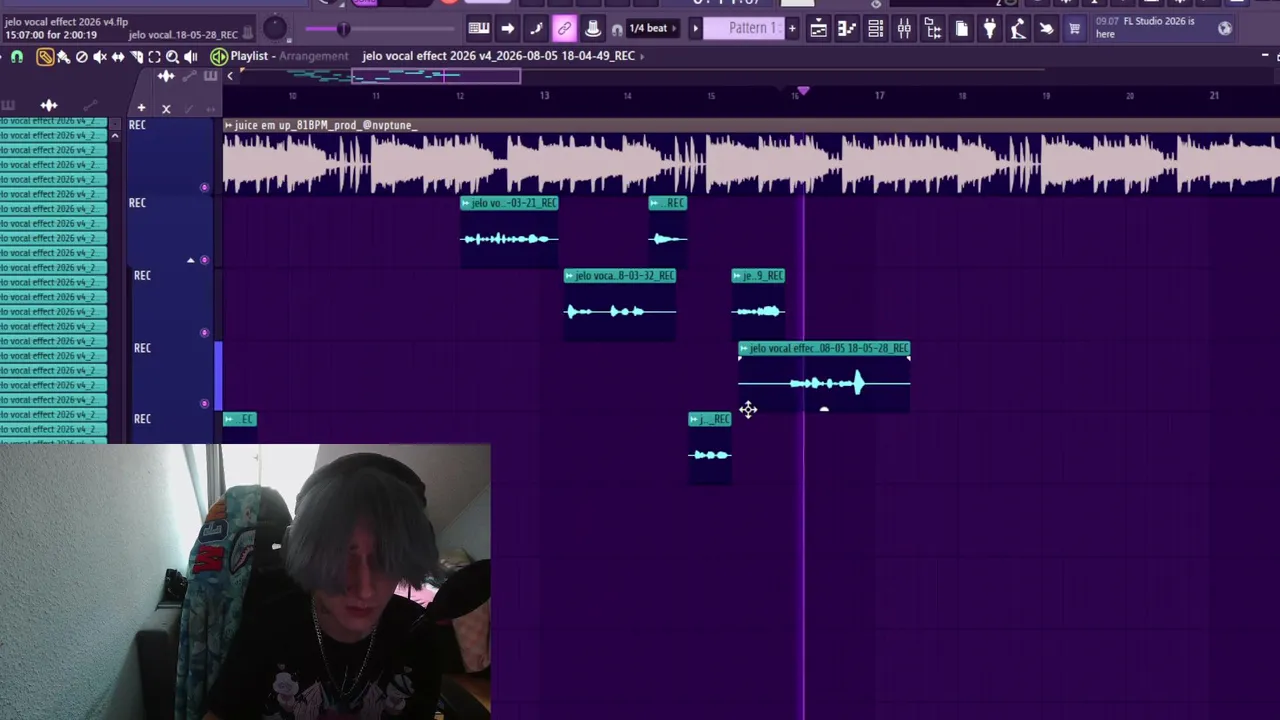Mute the second REC track
This screenshot has width=1280, height=720.
204,260
